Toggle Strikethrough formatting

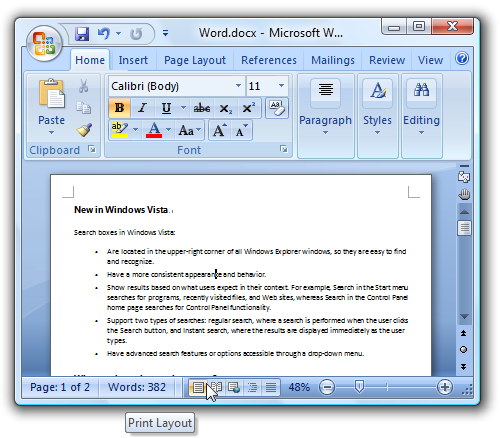pyautogui.click(x=202, y=108)
